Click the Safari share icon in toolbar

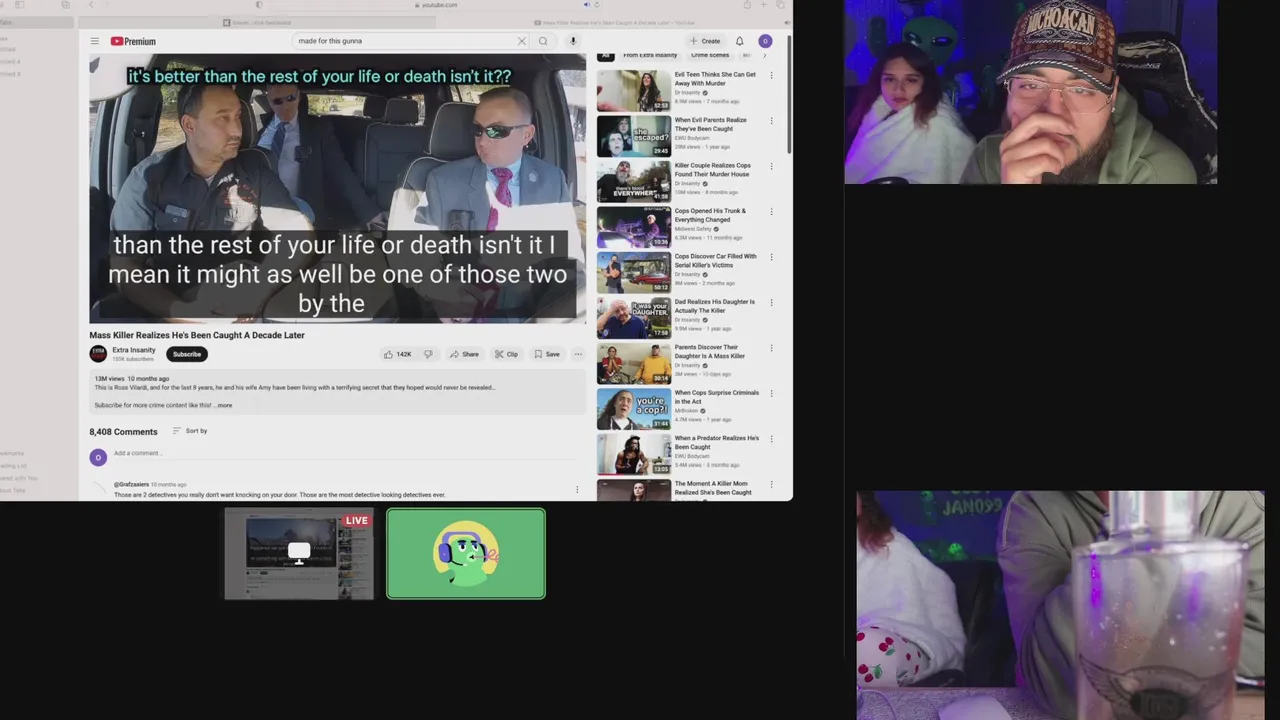coord(747,5)
